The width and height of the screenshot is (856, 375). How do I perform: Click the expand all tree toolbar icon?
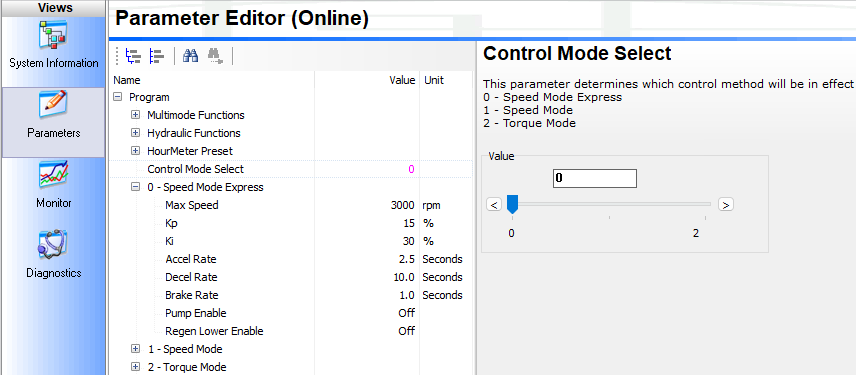click(x=133, y=56)
